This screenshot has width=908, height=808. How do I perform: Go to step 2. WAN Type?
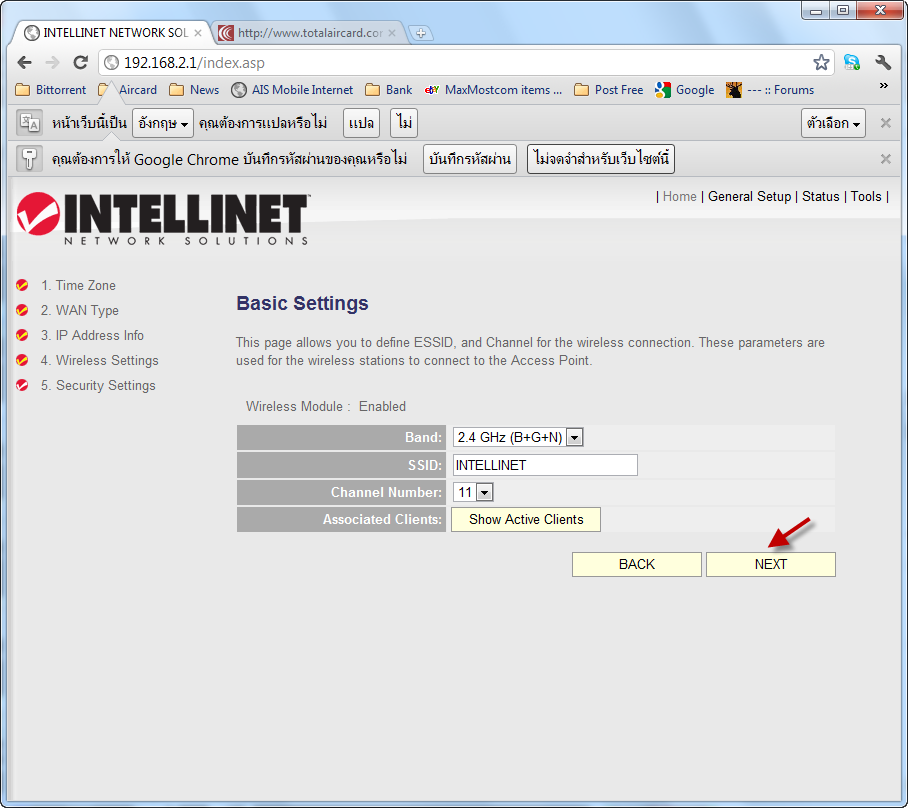point(79,310)
